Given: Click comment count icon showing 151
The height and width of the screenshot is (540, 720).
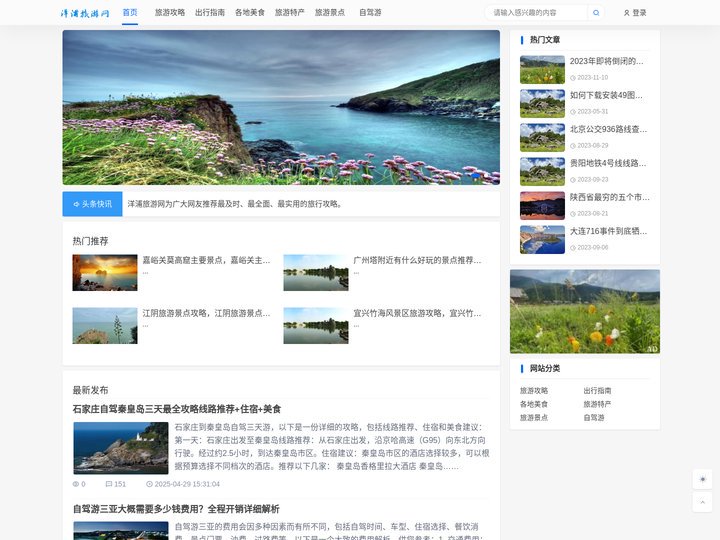Looking at the screenshot, I should 109,484.
